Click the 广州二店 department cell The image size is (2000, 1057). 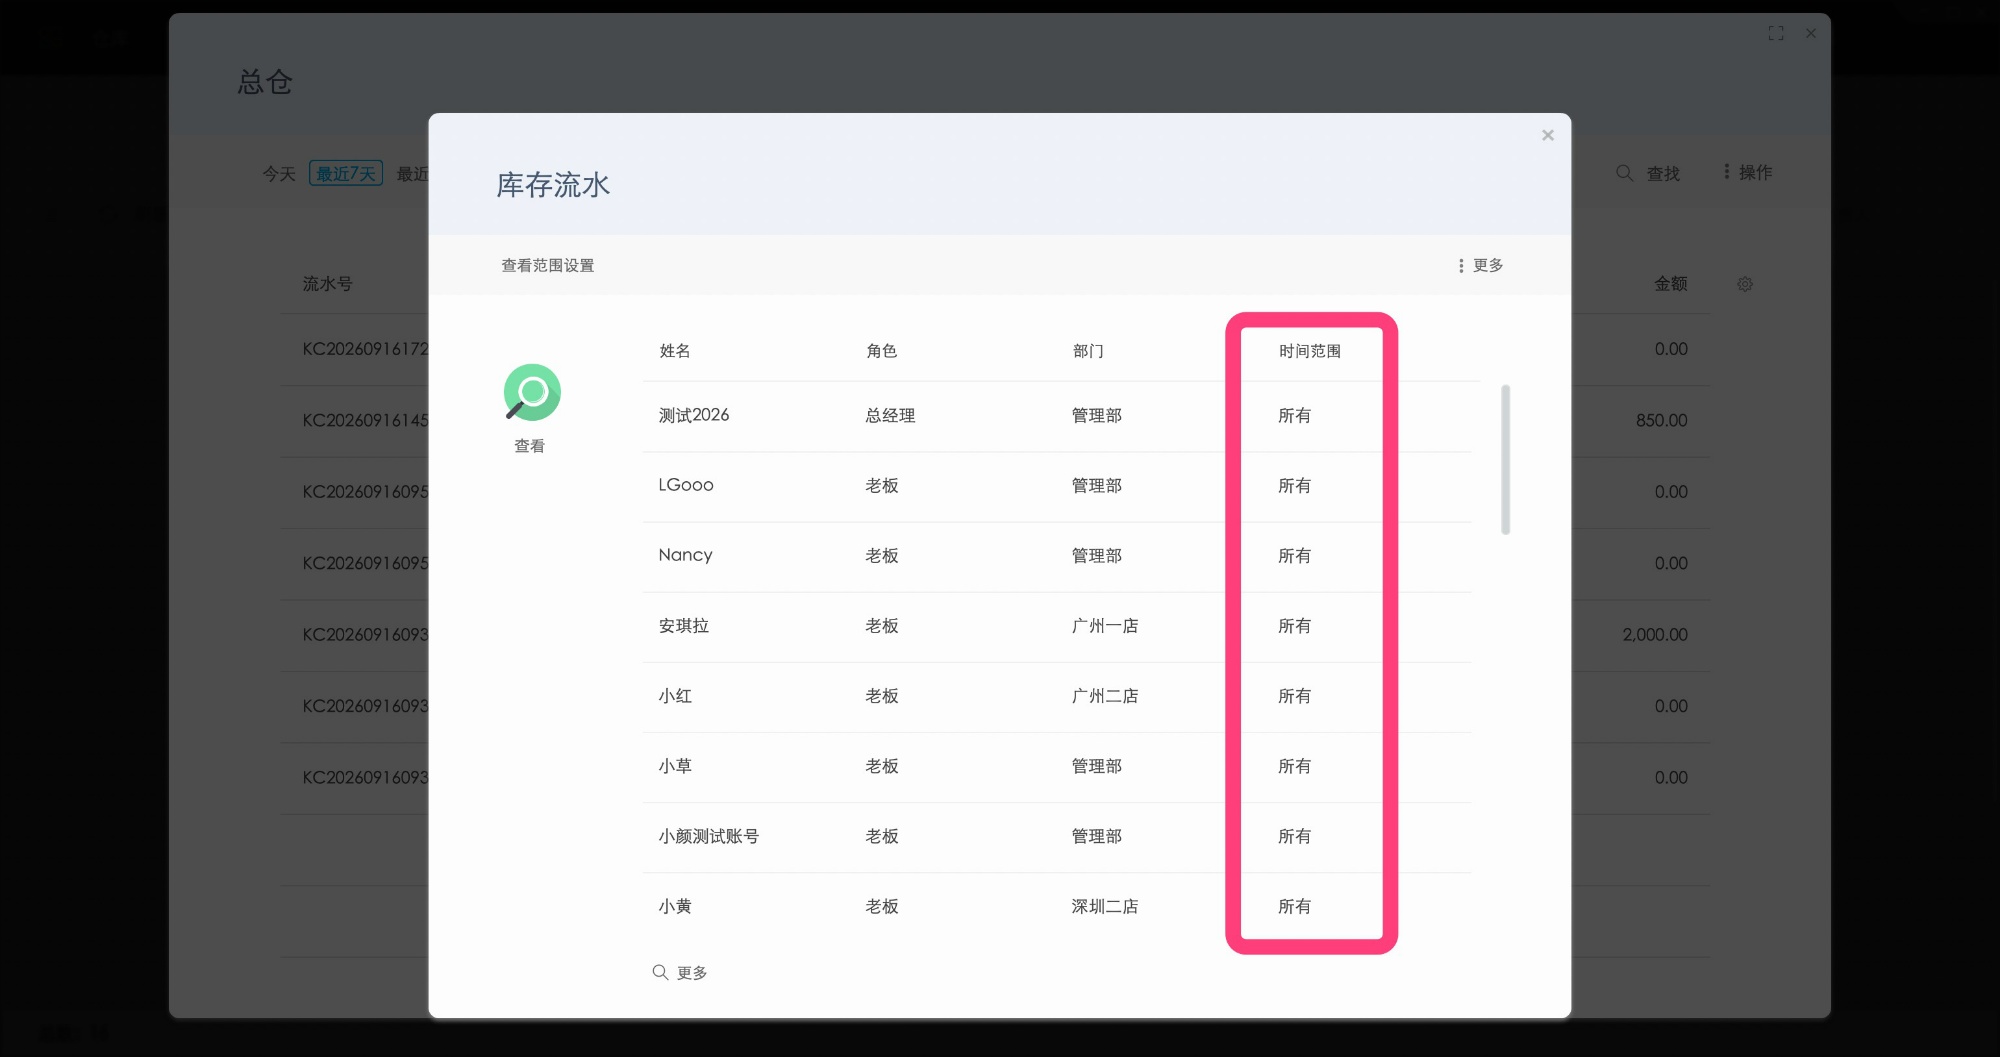tap(1105, 696)
